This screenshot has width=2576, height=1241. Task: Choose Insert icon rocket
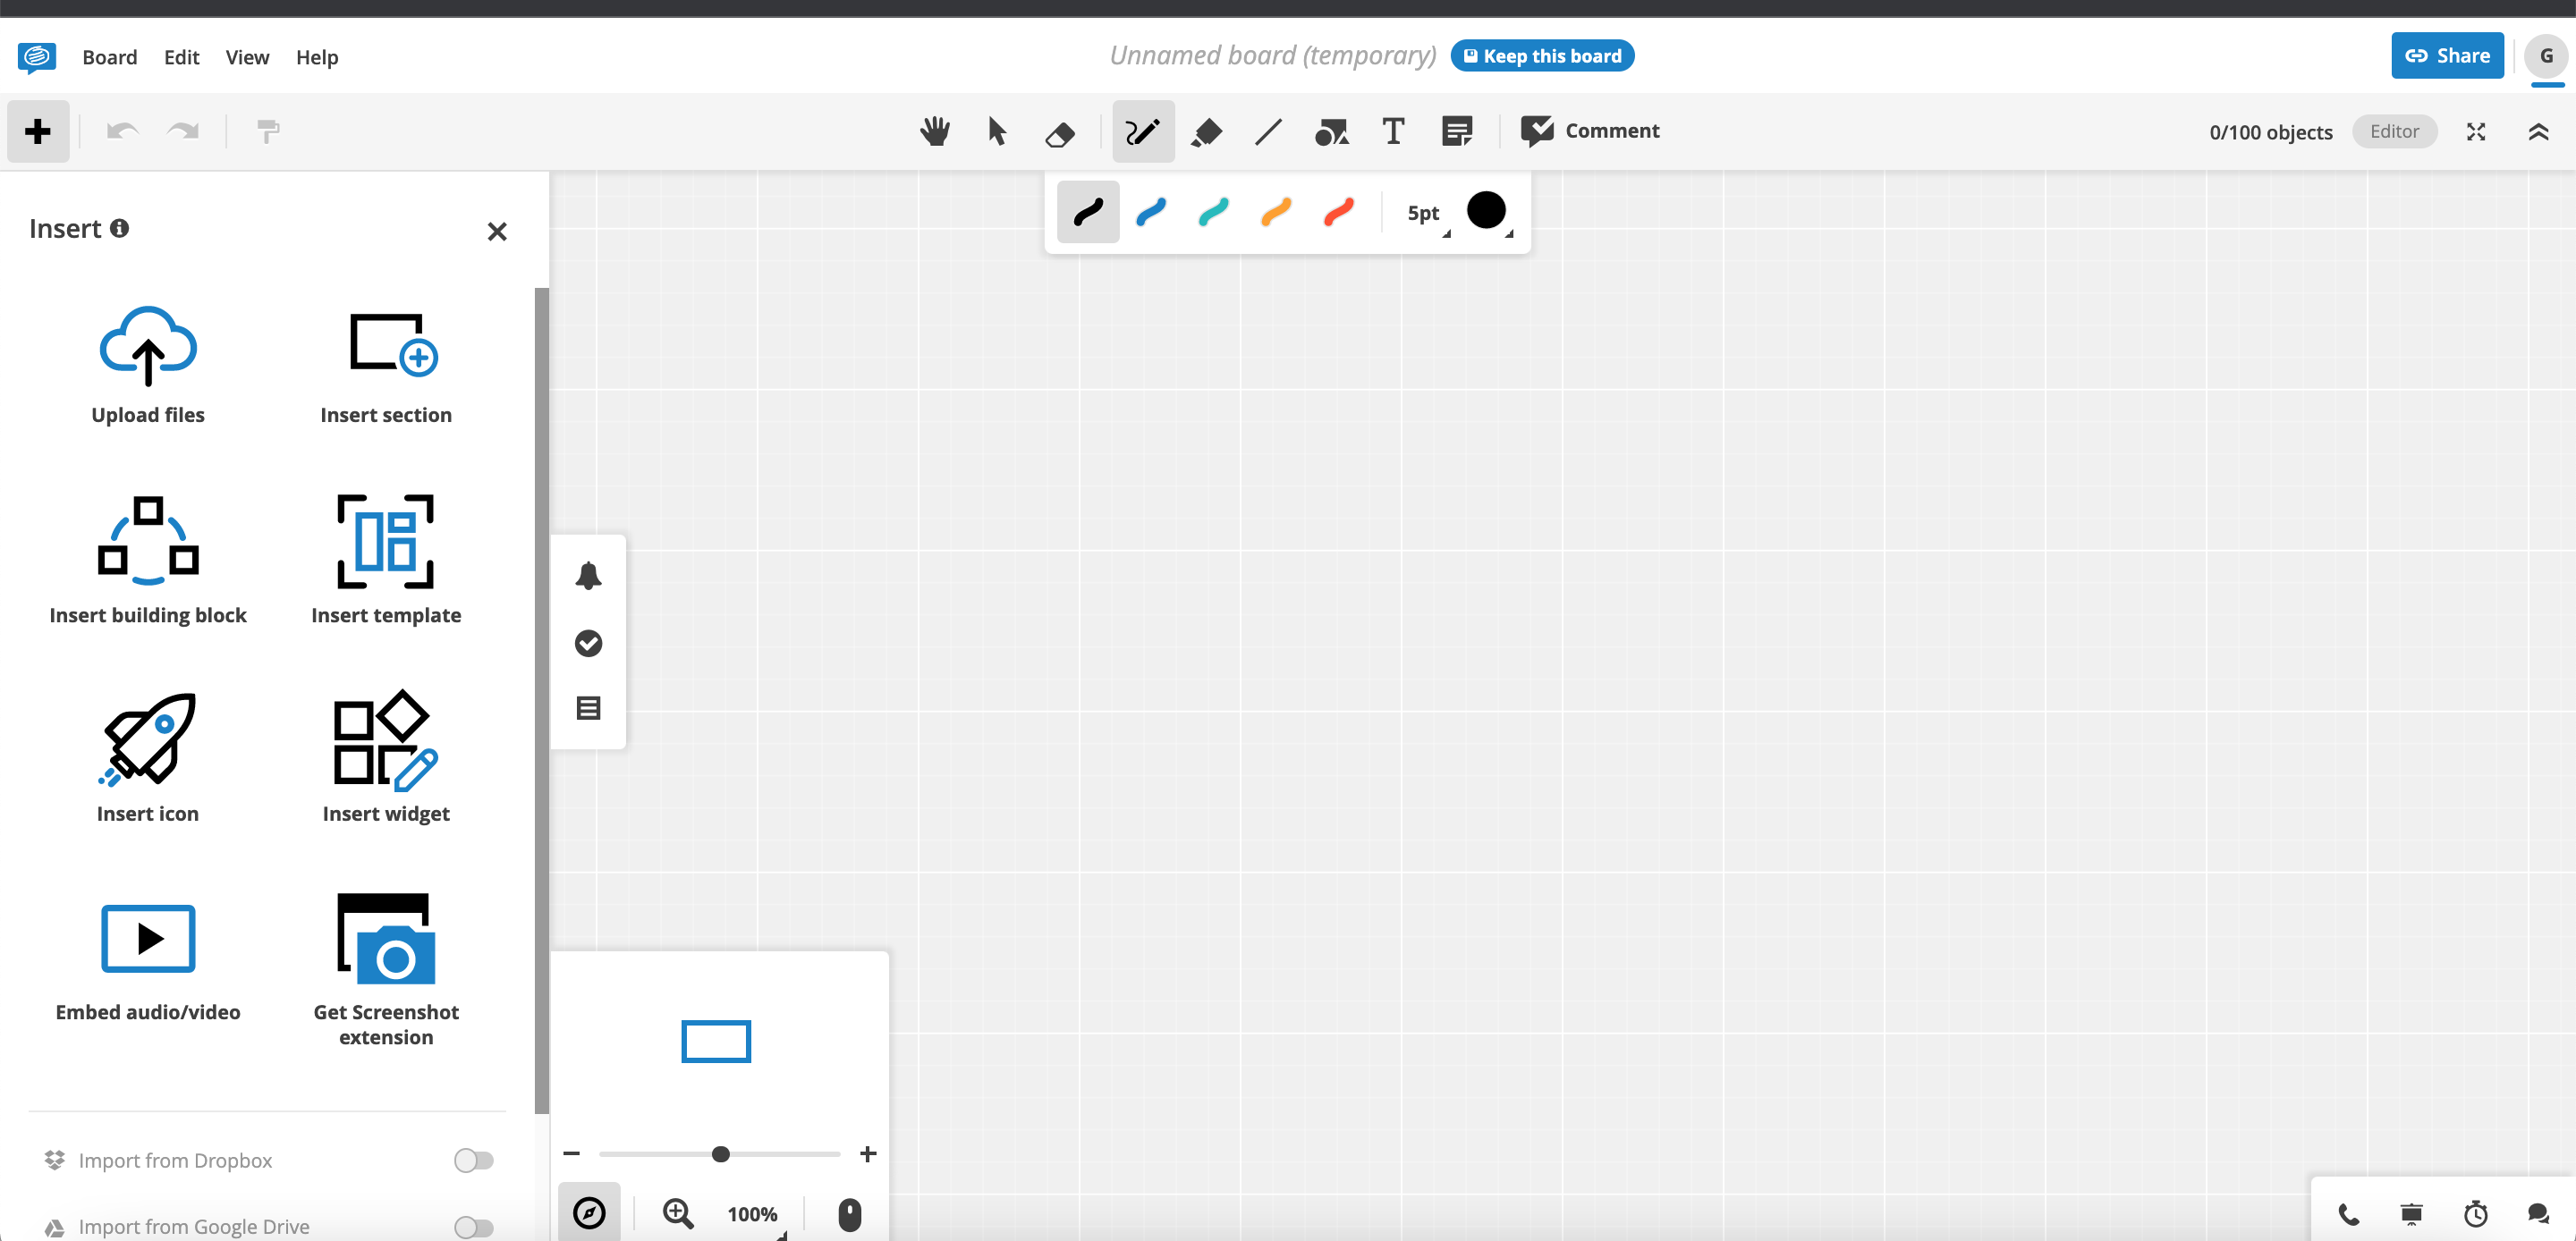[x=148, y=758]
